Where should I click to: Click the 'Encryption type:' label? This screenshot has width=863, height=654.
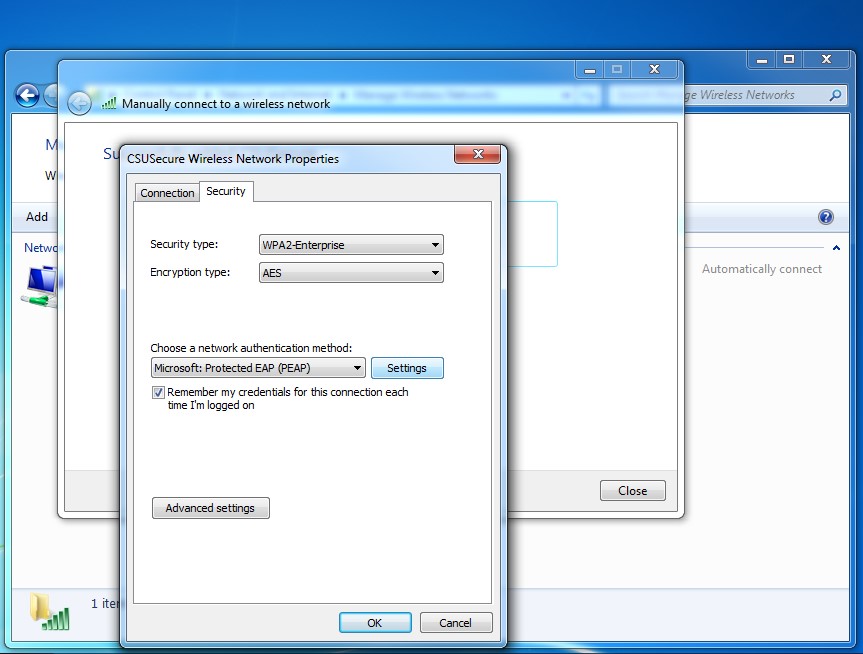tap(190, 272)
